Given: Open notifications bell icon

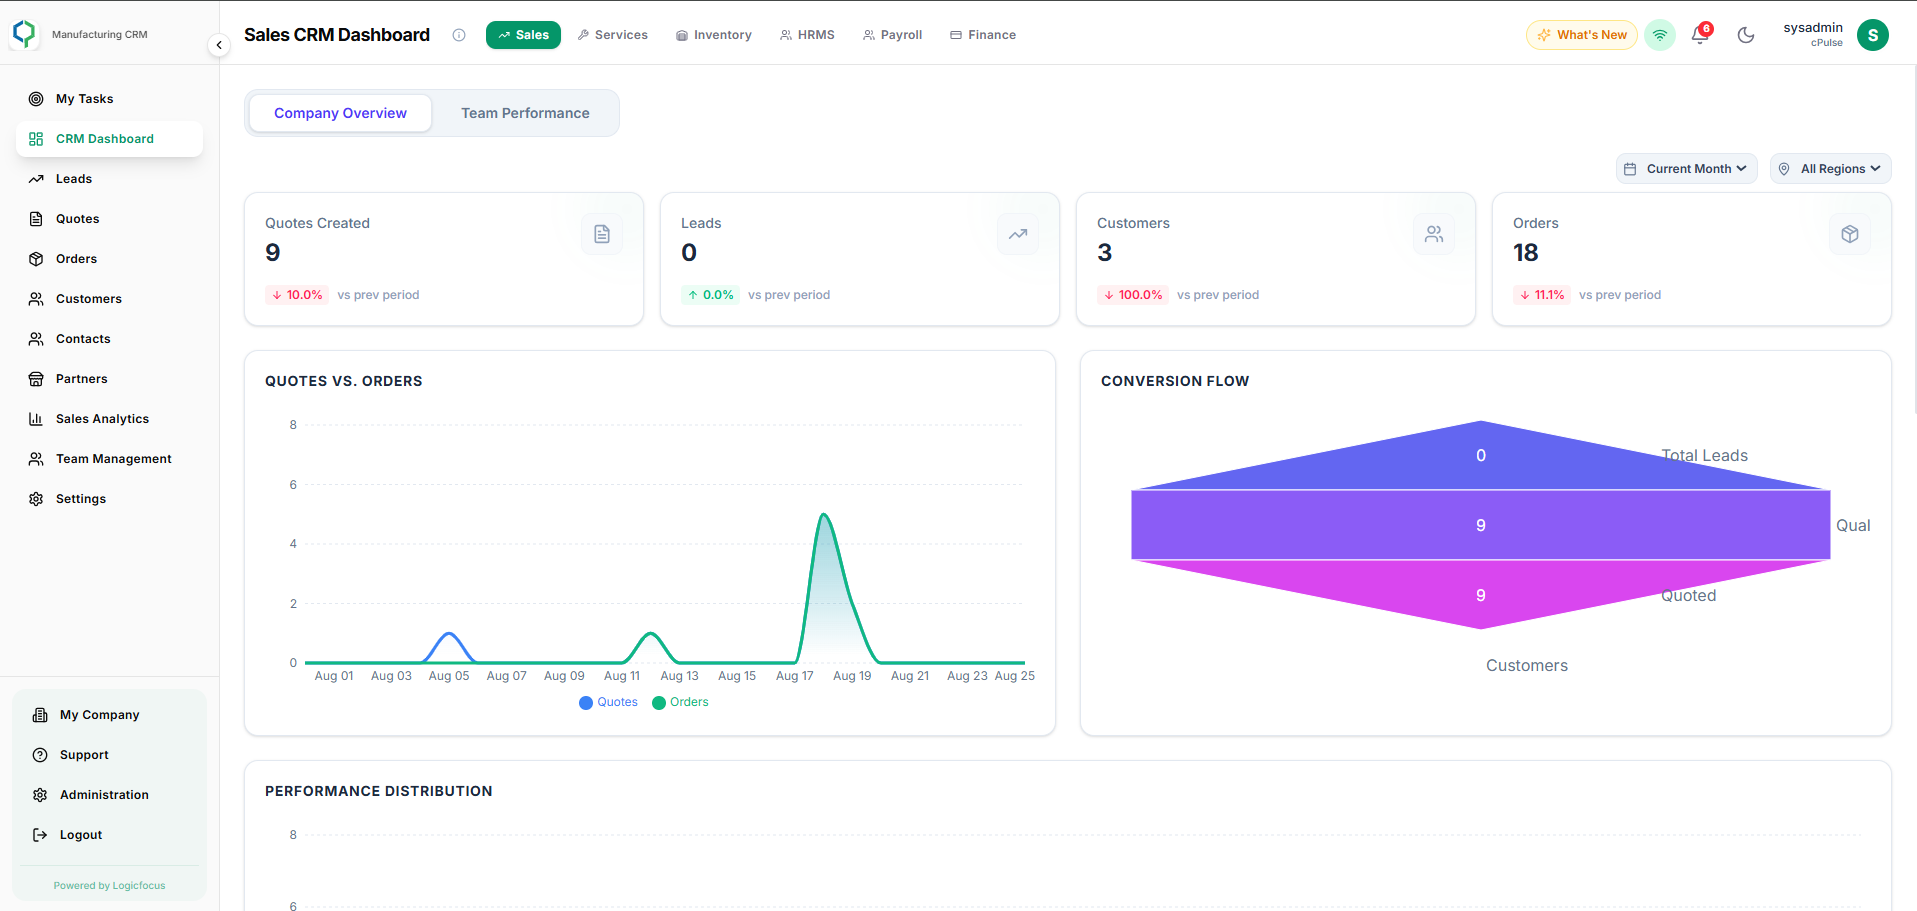Looking at the screenshot, I should 1700,35.
